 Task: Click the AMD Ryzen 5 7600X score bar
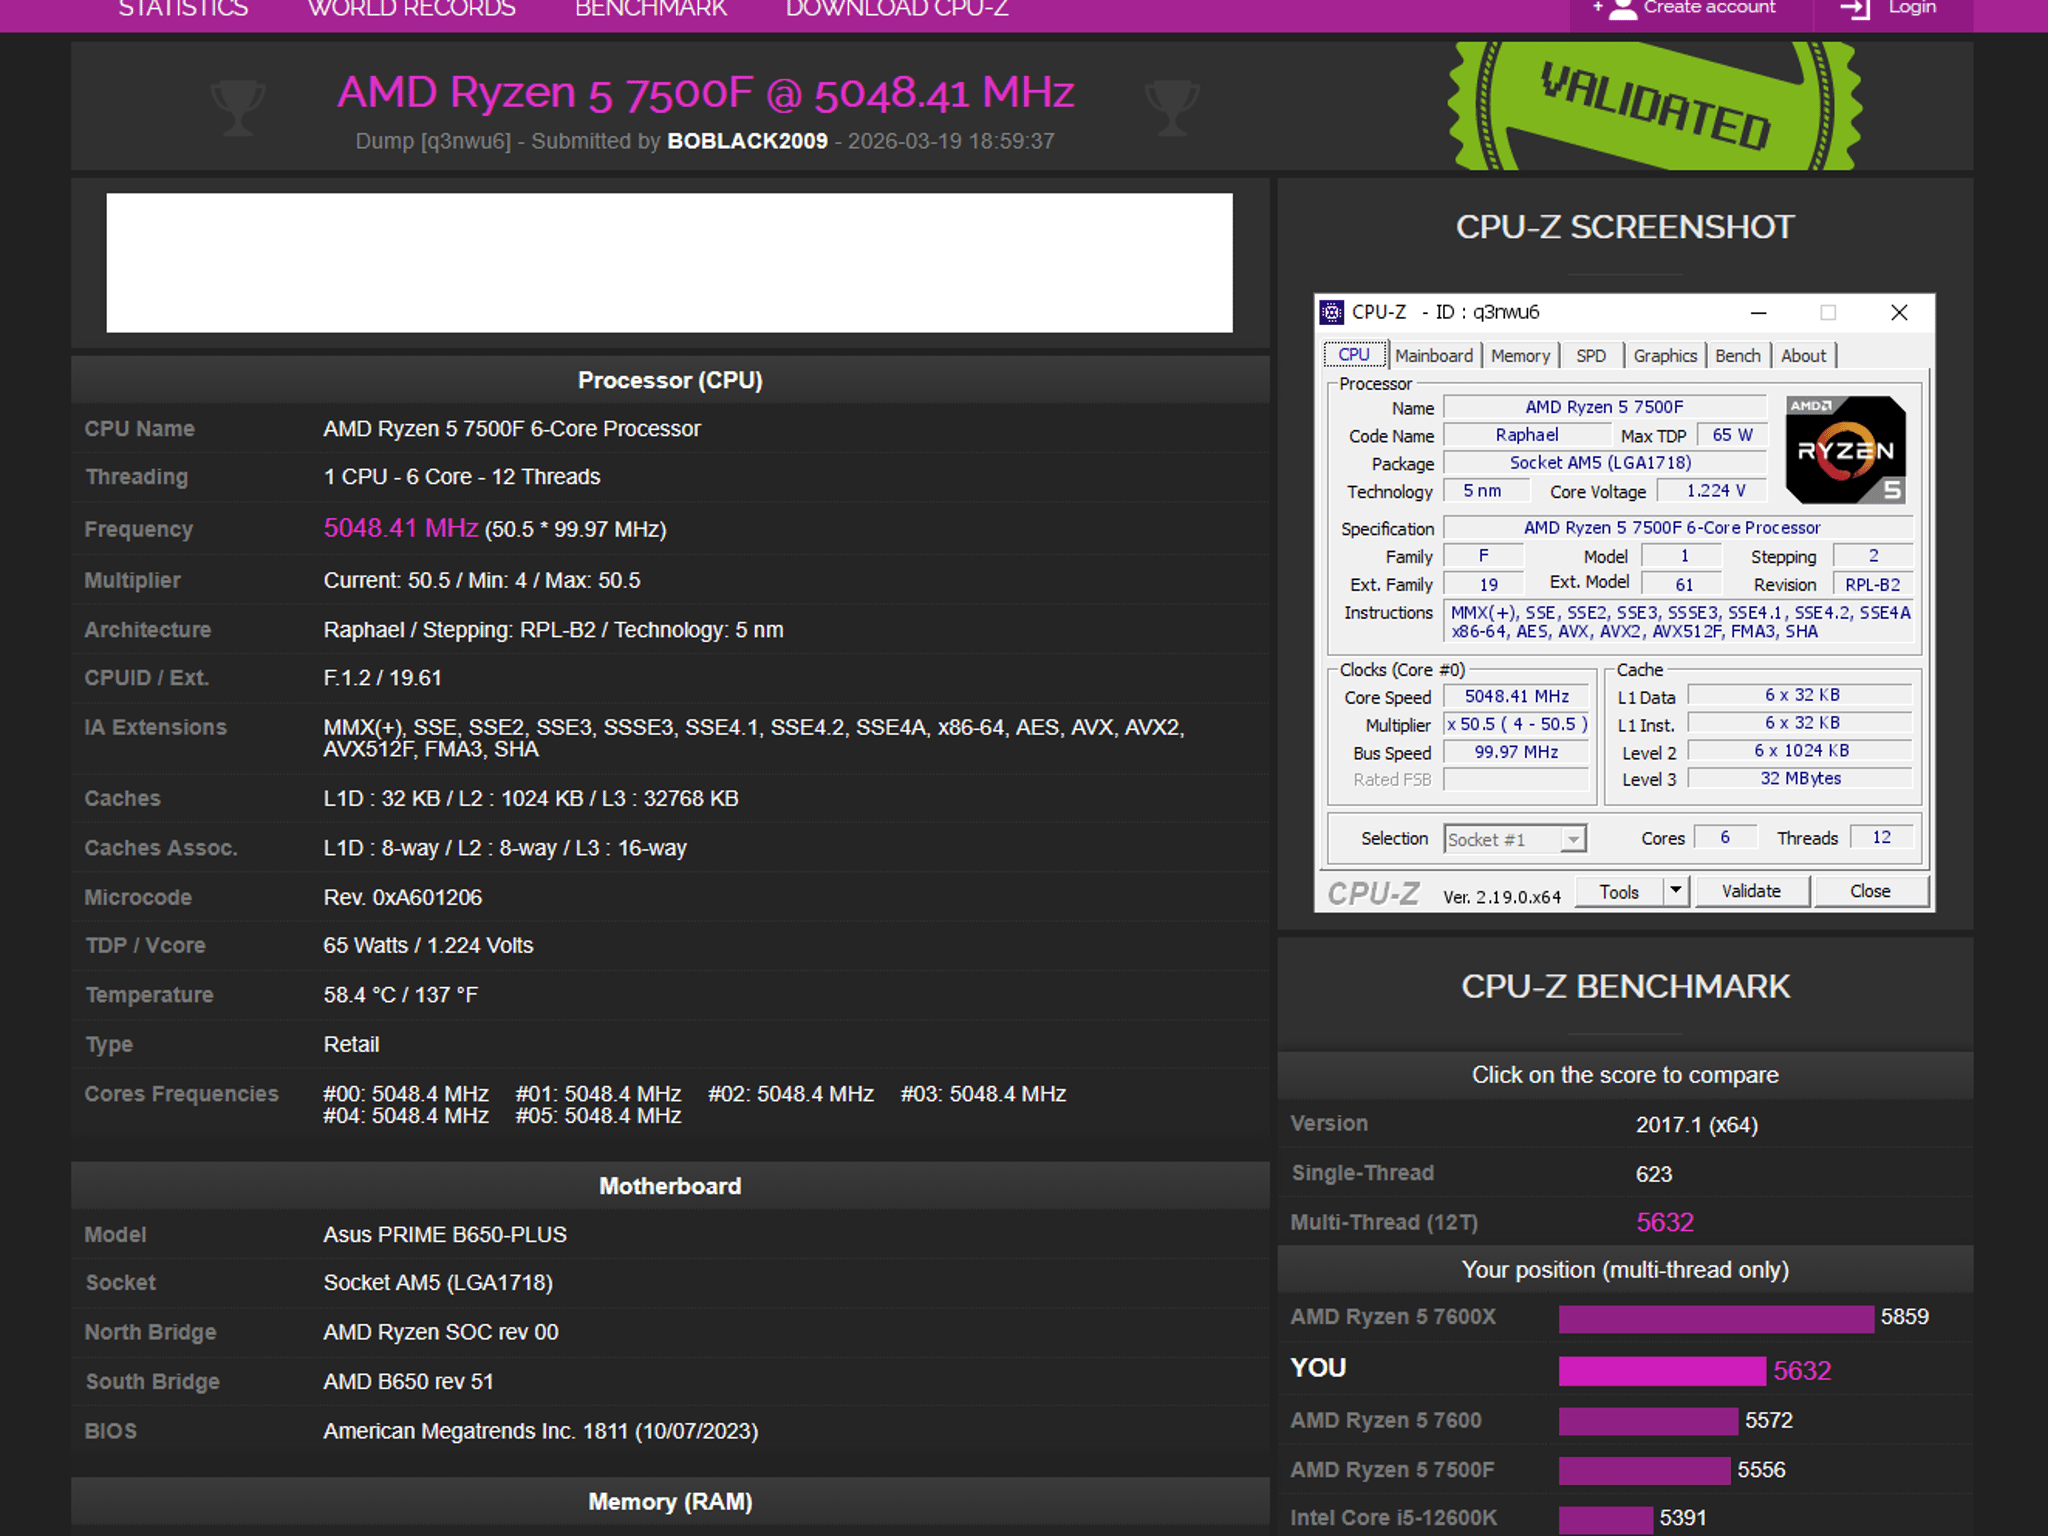click(x=1716, y=1319)
